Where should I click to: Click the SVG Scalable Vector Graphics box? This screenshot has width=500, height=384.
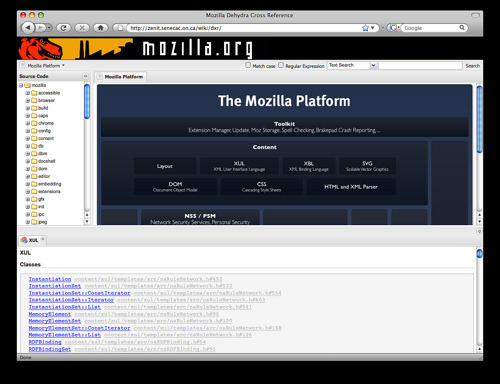point(367,166)
